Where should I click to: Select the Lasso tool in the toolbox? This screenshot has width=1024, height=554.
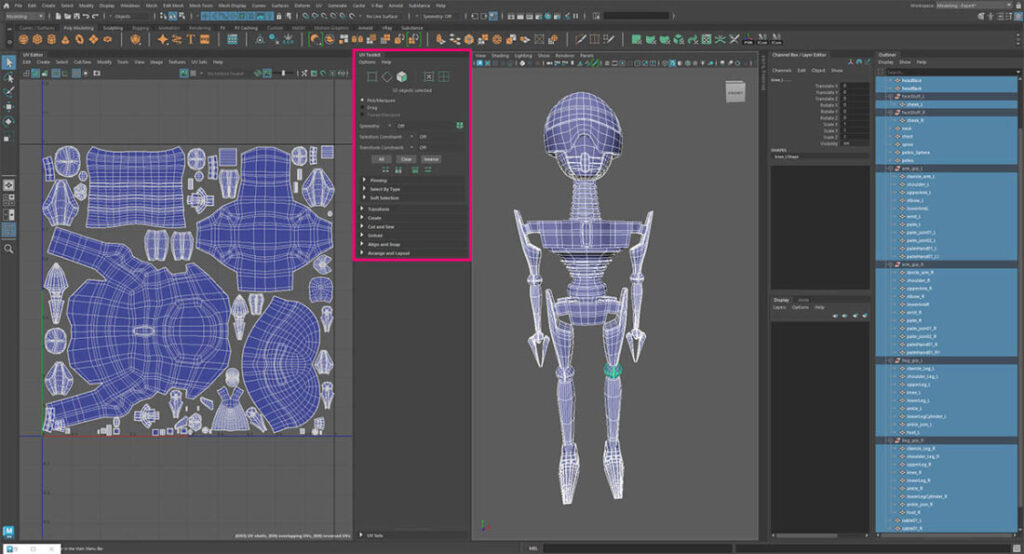8,78
